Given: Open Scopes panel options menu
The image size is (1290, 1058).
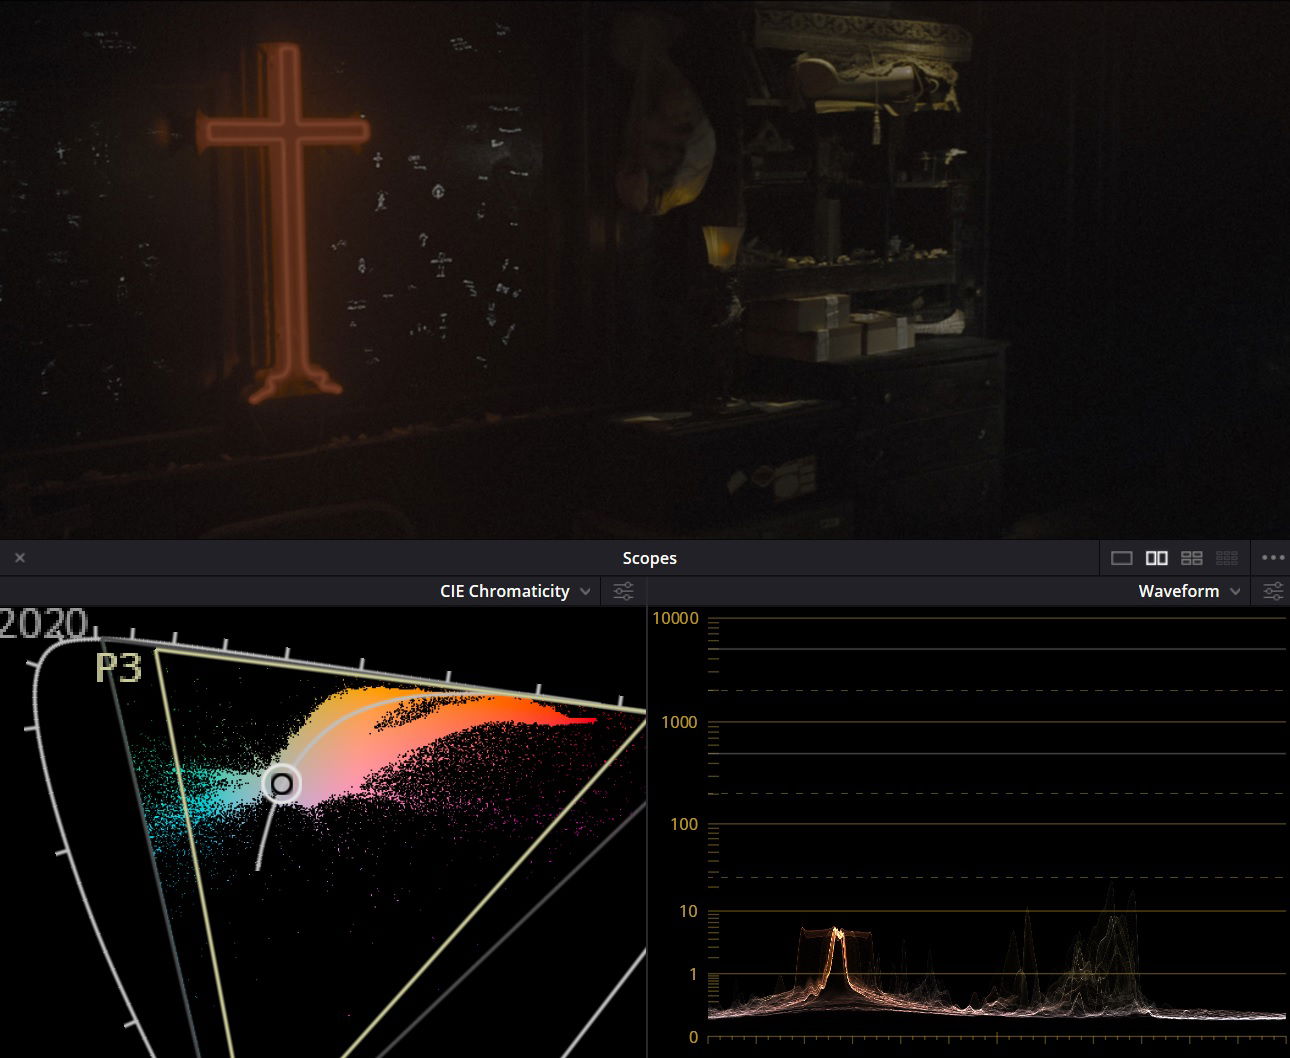Looking at the screenshot, I should tap(1273, 558).
